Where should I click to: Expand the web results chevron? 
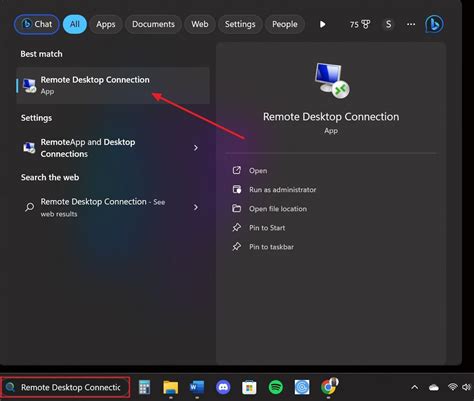click(x=196, y=207)
